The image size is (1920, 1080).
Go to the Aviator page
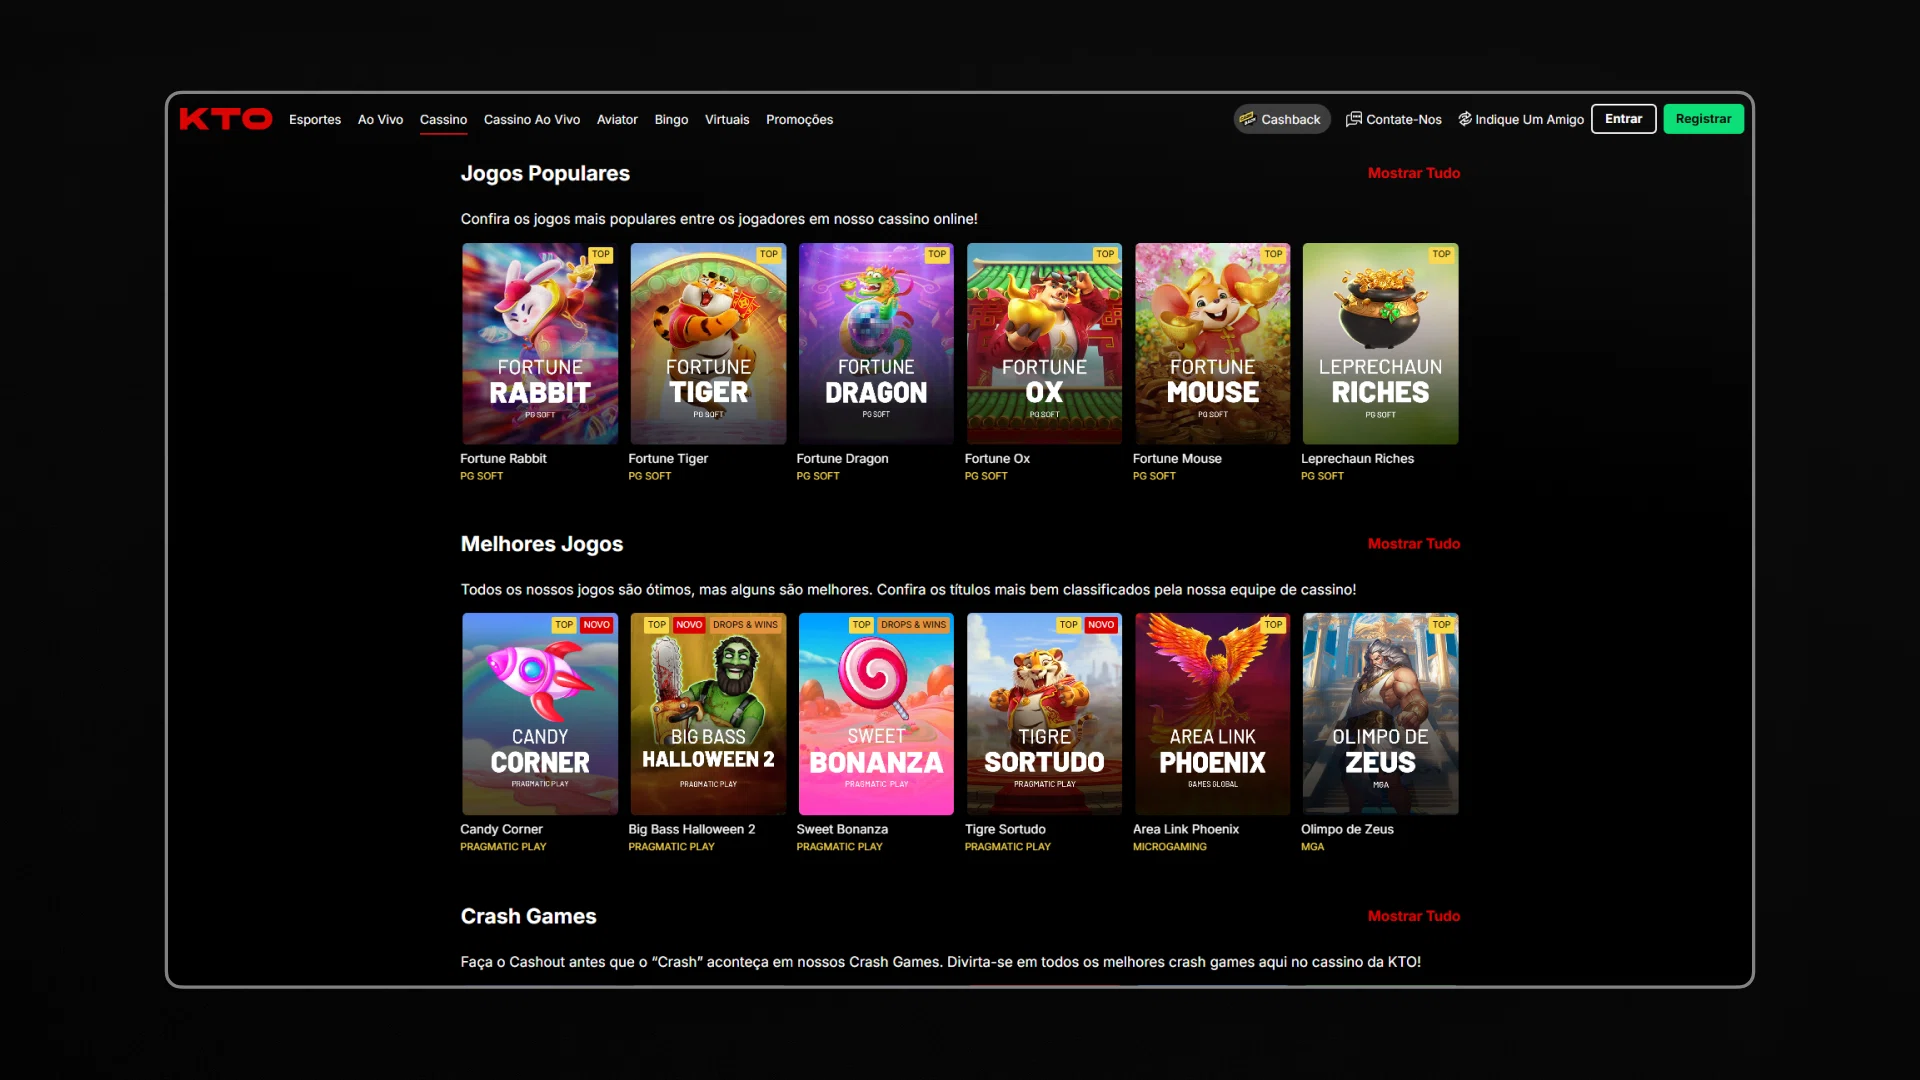coord(617,119)
